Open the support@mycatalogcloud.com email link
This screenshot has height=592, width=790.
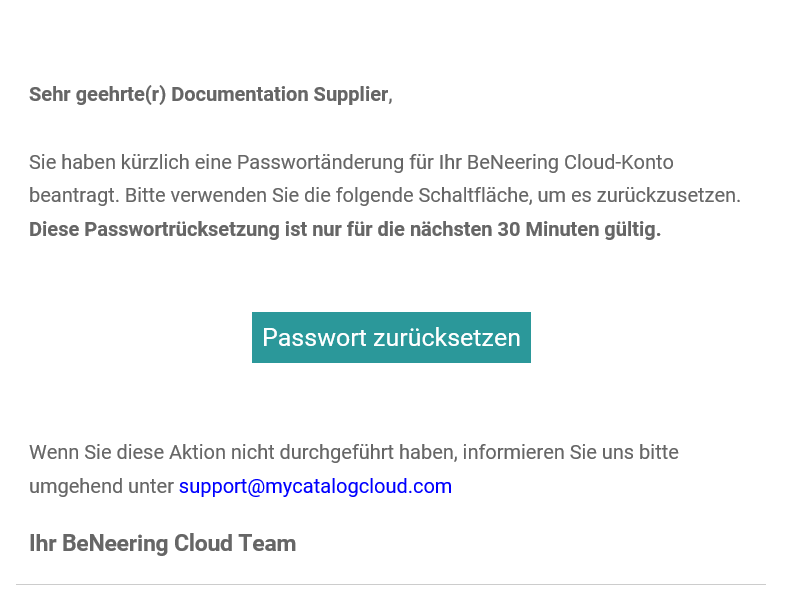click(315, 487)
